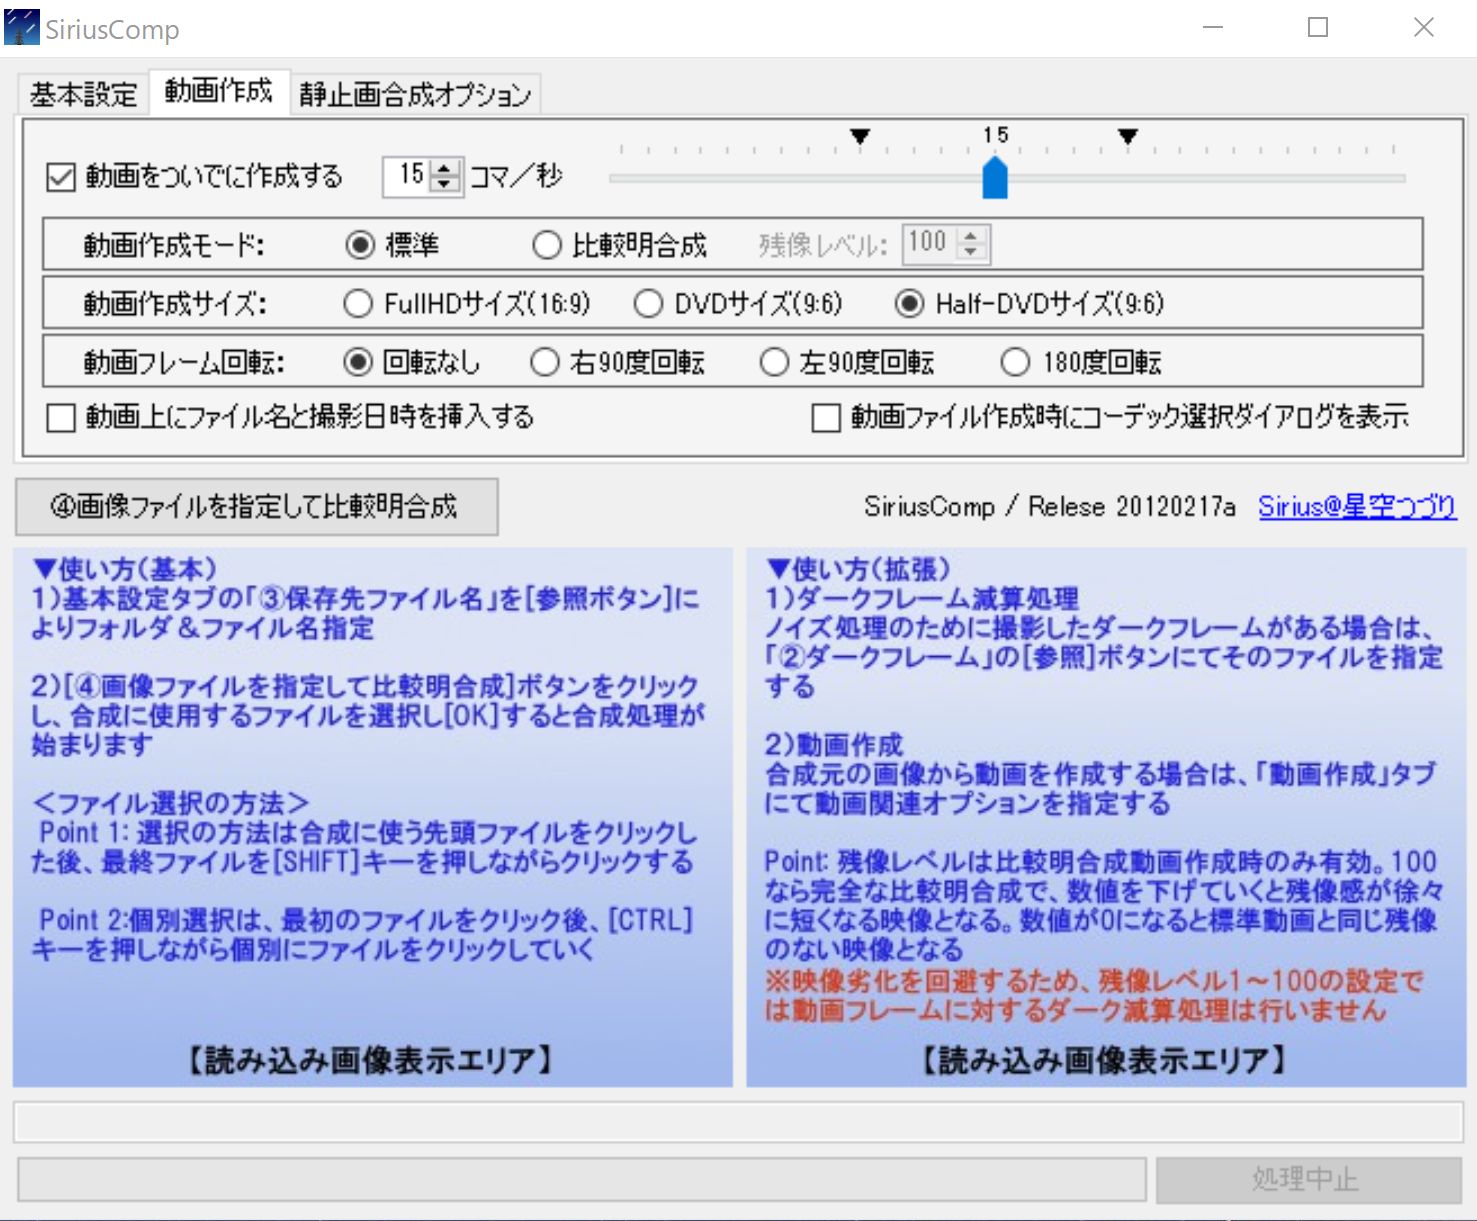Select the 動画作成 tab
The image size is (1477, 1221).
point(219,91)
